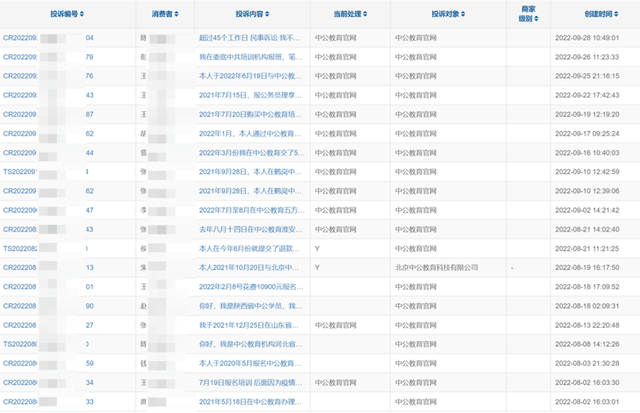Open complaint number CR202209 ending in 76
This screenshot has height=413, width=640.
click(48, 76)
